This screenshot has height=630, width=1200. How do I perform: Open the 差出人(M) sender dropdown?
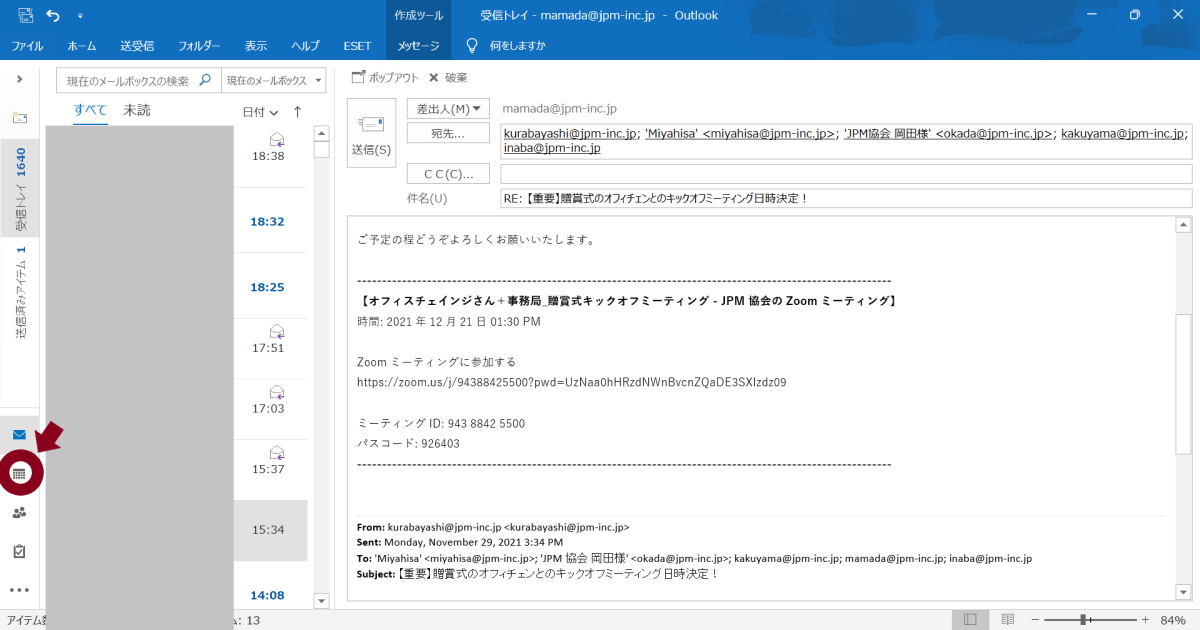coord(449,108)
